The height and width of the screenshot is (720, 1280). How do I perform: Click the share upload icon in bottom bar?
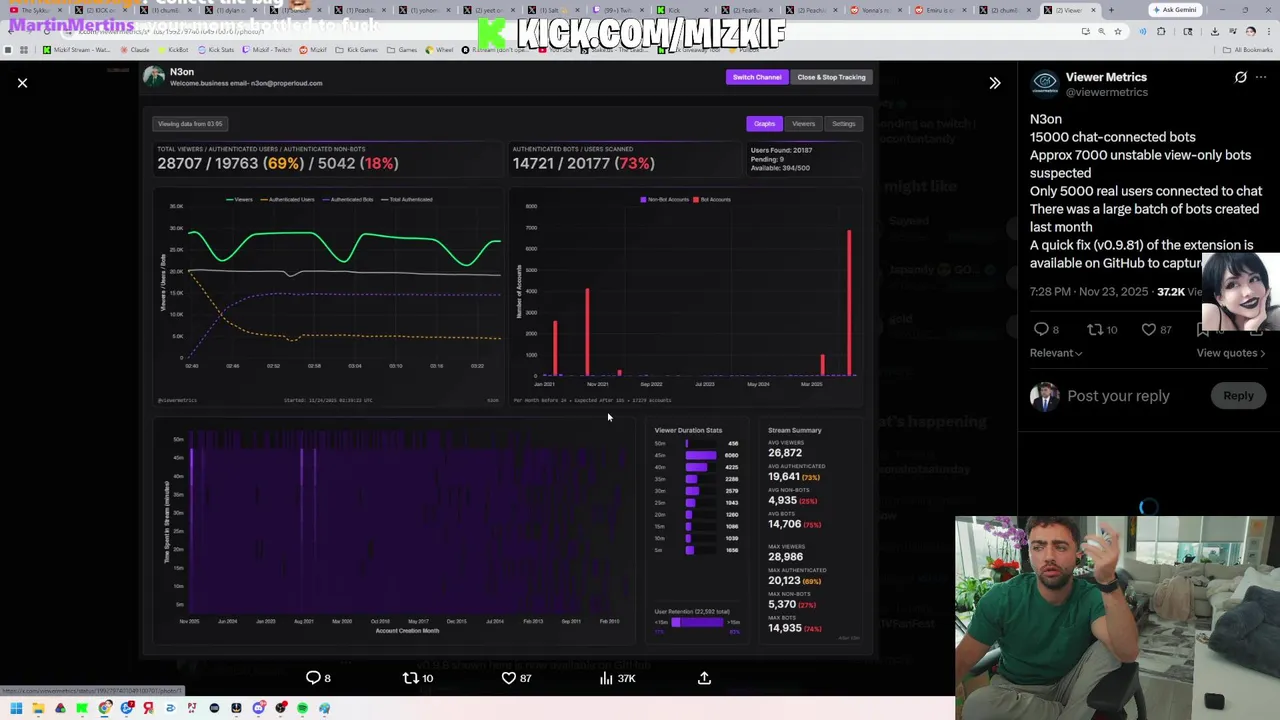[704, 678]
